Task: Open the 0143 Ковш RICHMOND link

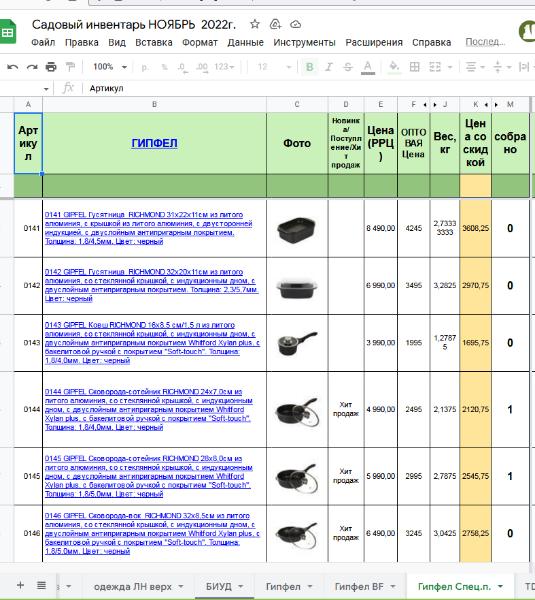Action: pos(152,342)
